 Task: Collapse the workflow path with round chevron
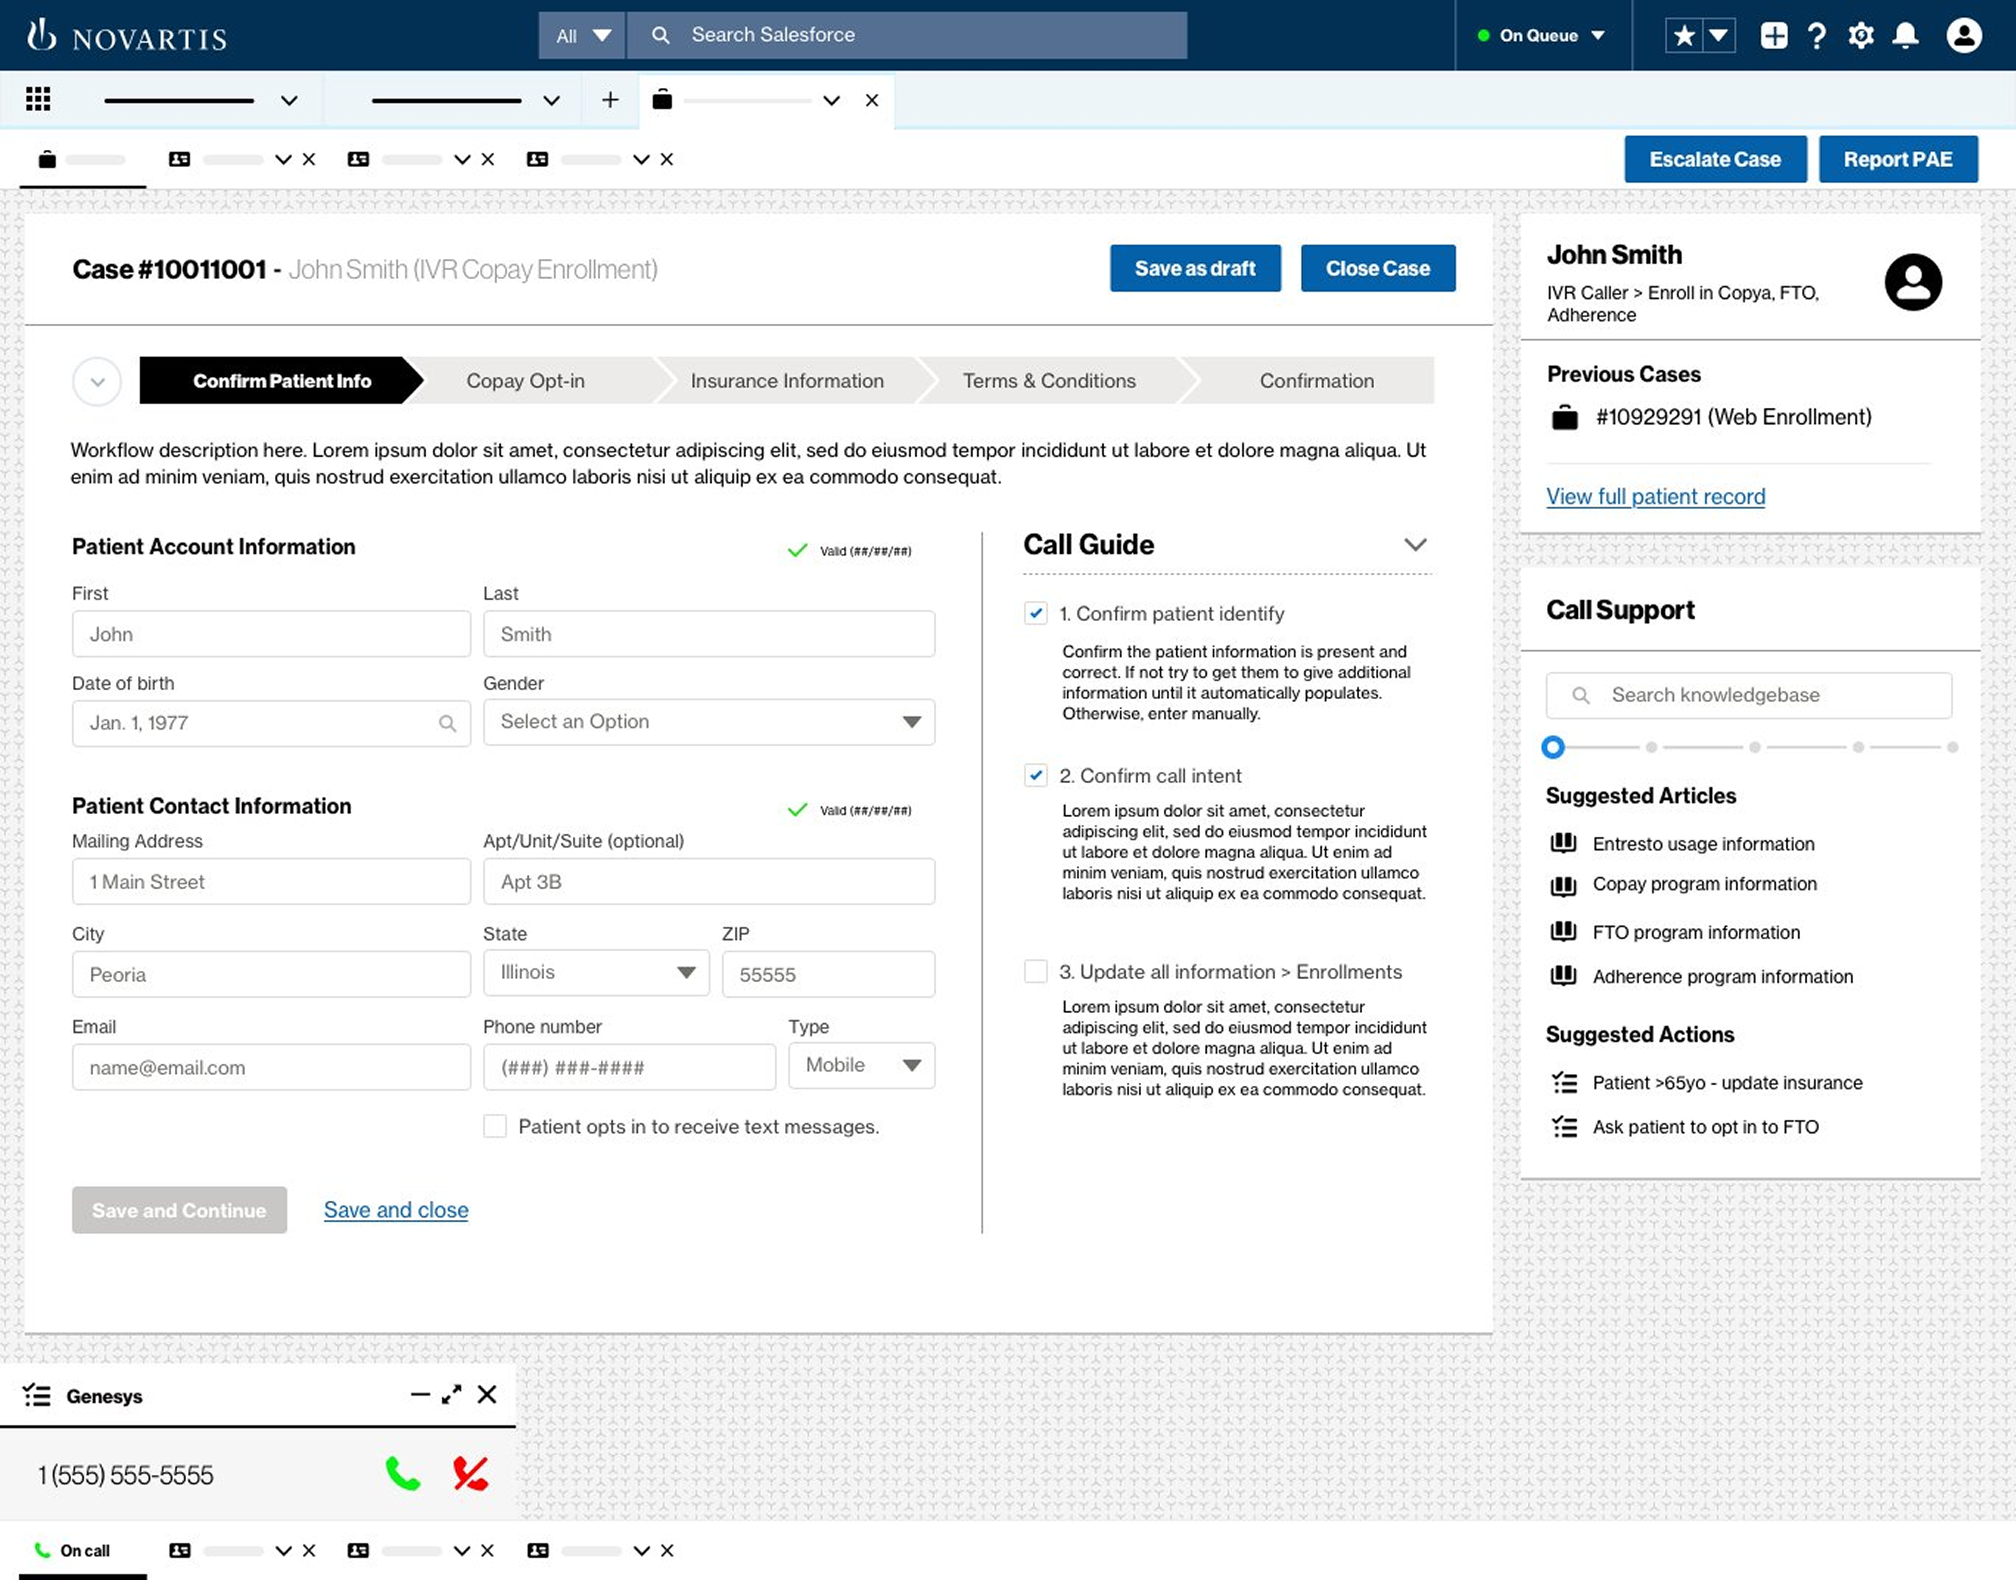(x=97, y=381)
